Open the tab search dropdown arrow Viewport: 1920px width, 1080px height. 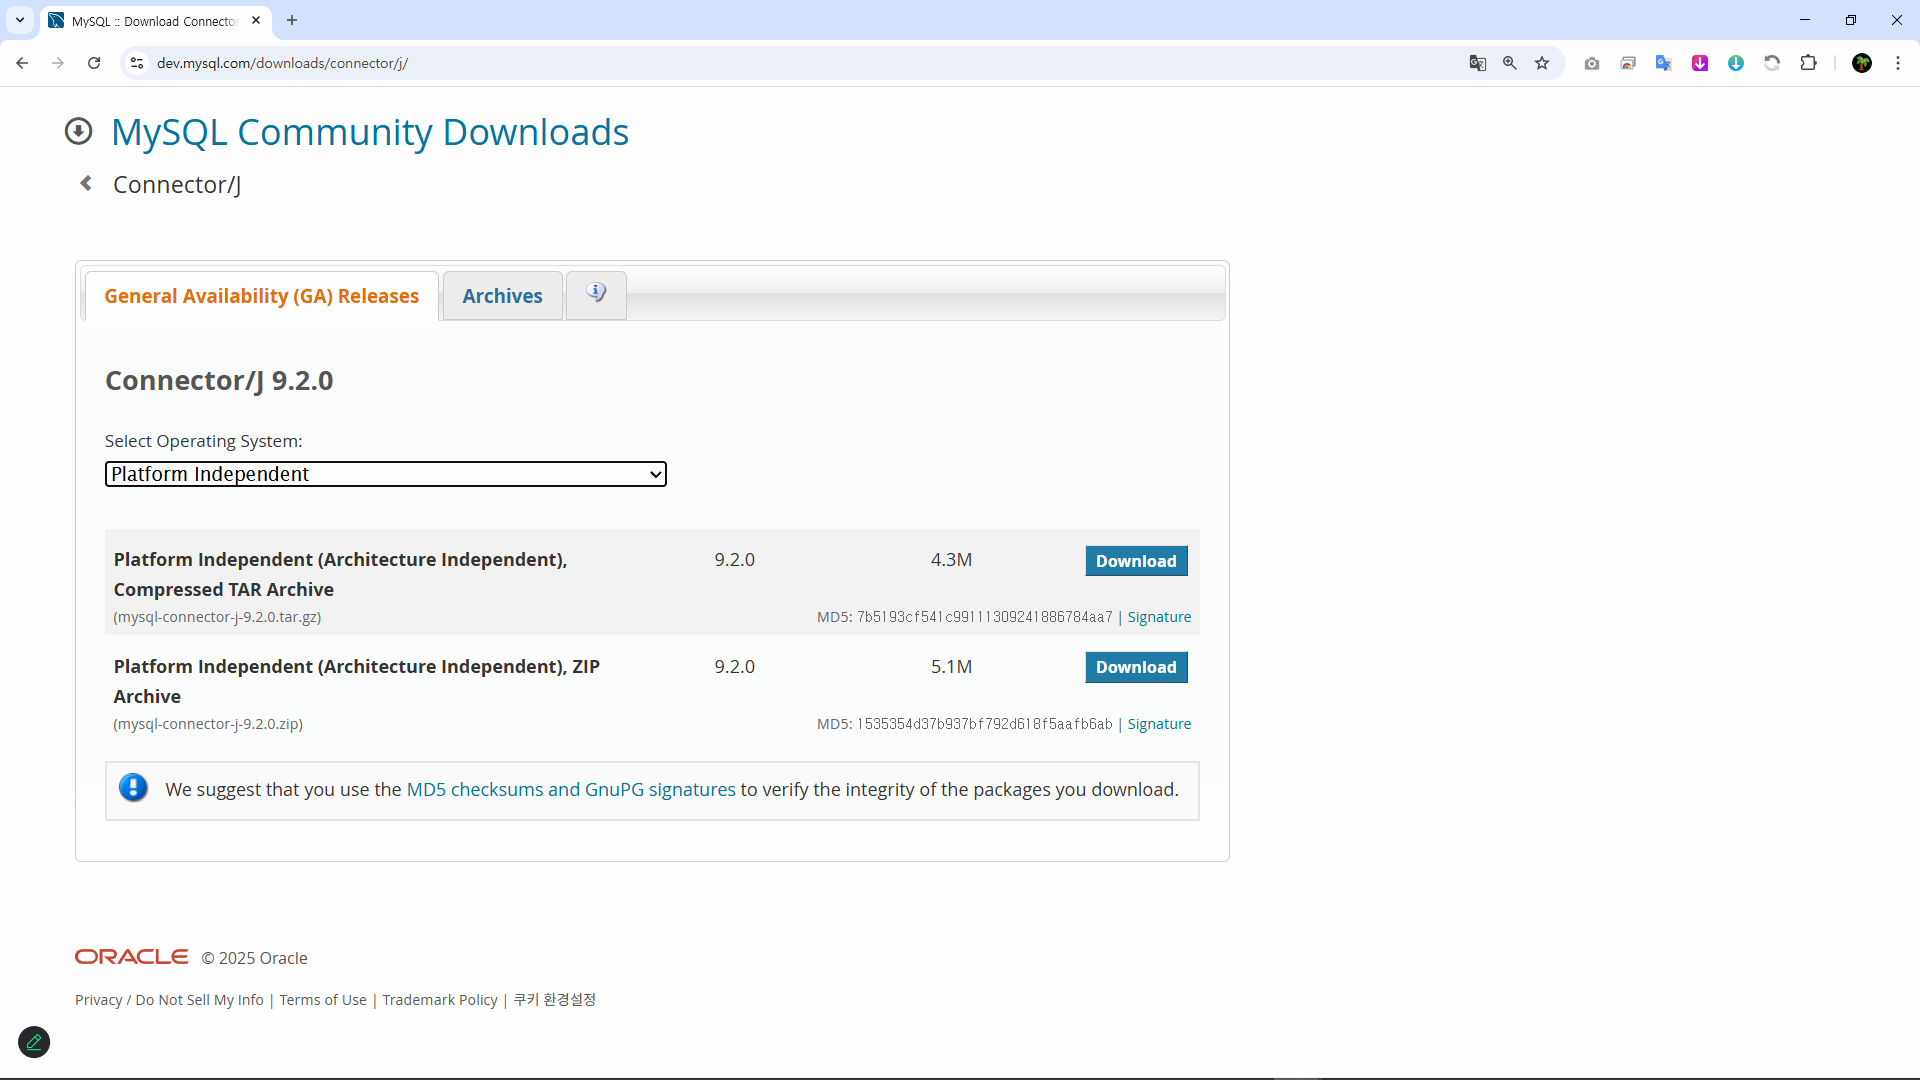pyautogui.click(x=20, y=20)
